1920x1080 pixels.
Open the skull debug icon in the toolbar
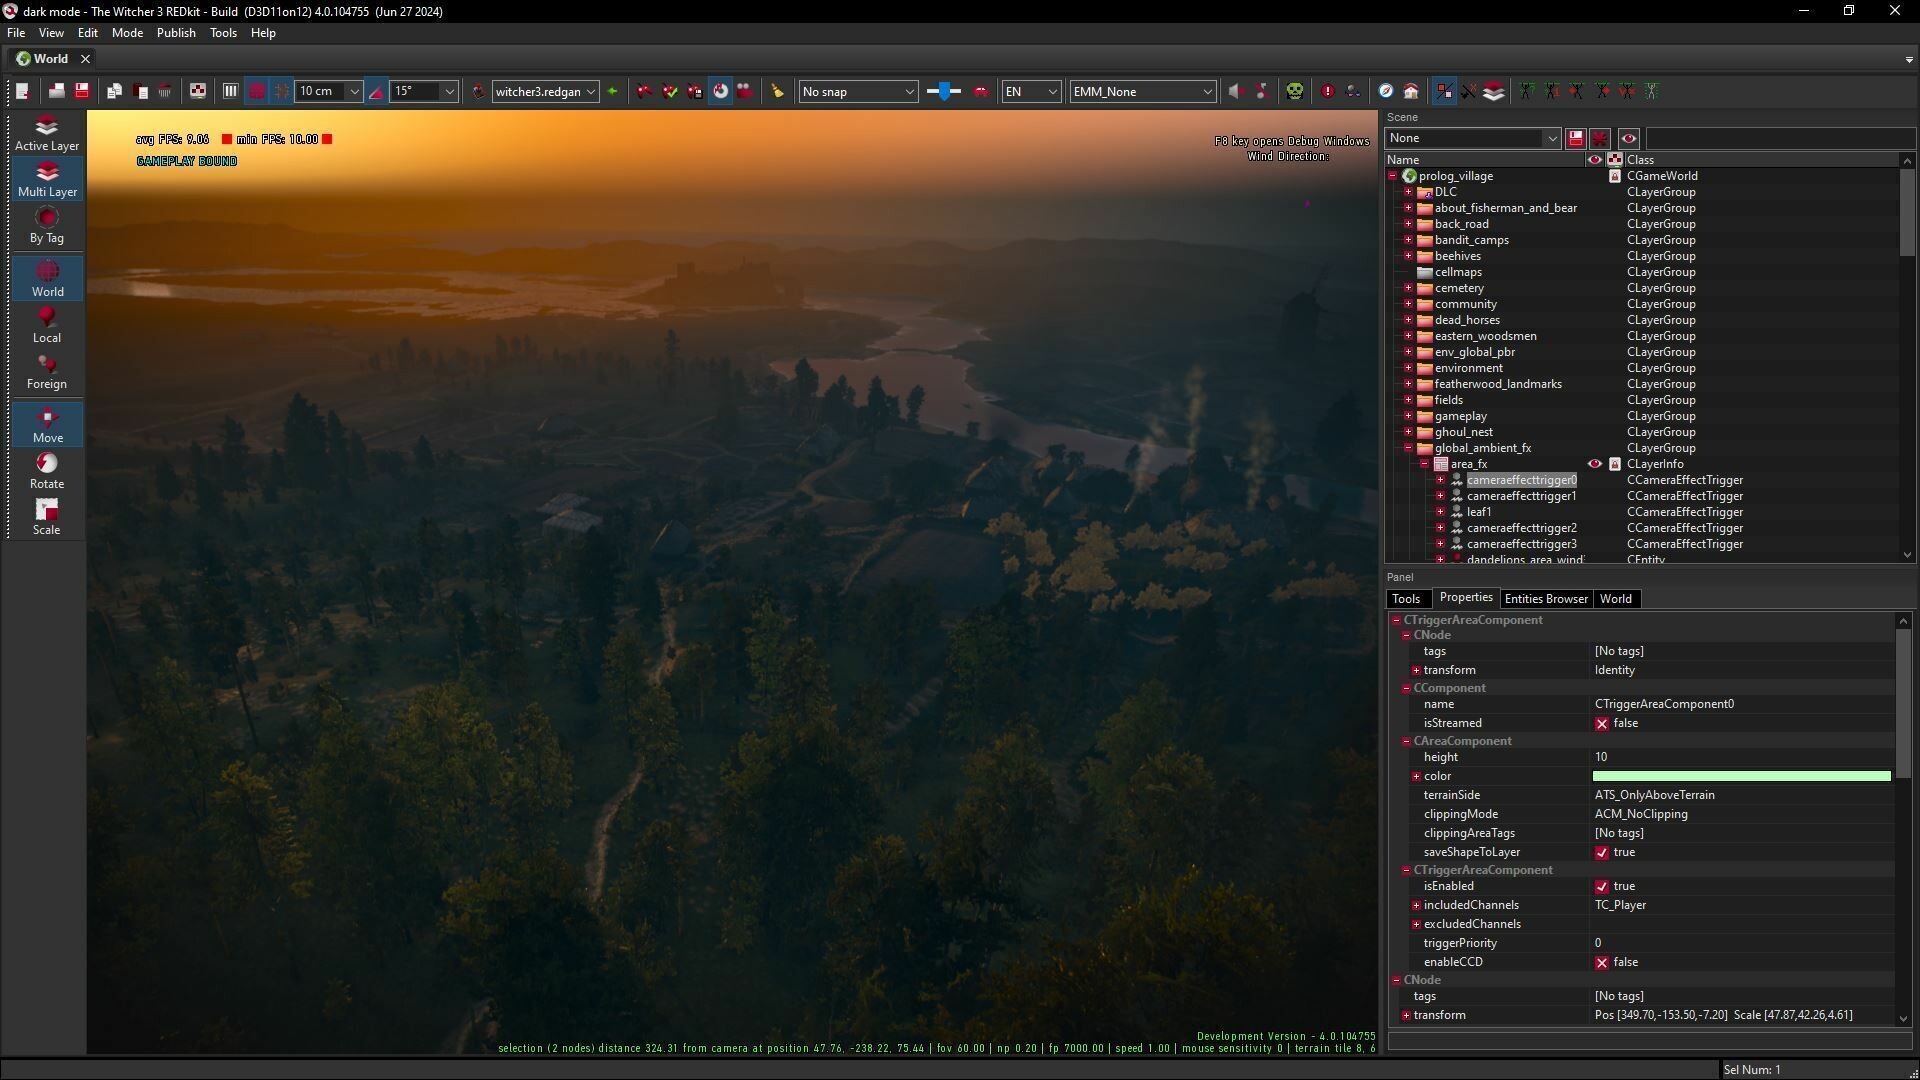pos(1295,91)
